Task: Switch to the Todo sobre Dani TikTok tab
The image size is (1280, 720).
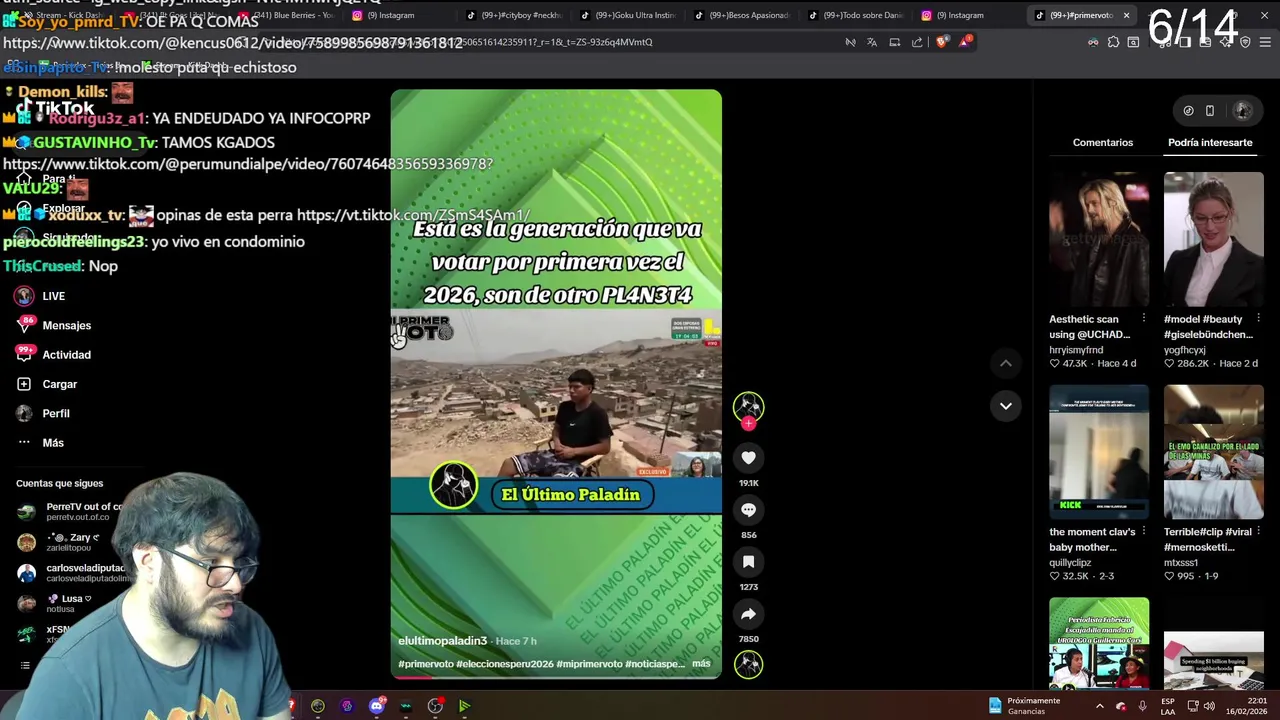Action: [x=856, y=15]
